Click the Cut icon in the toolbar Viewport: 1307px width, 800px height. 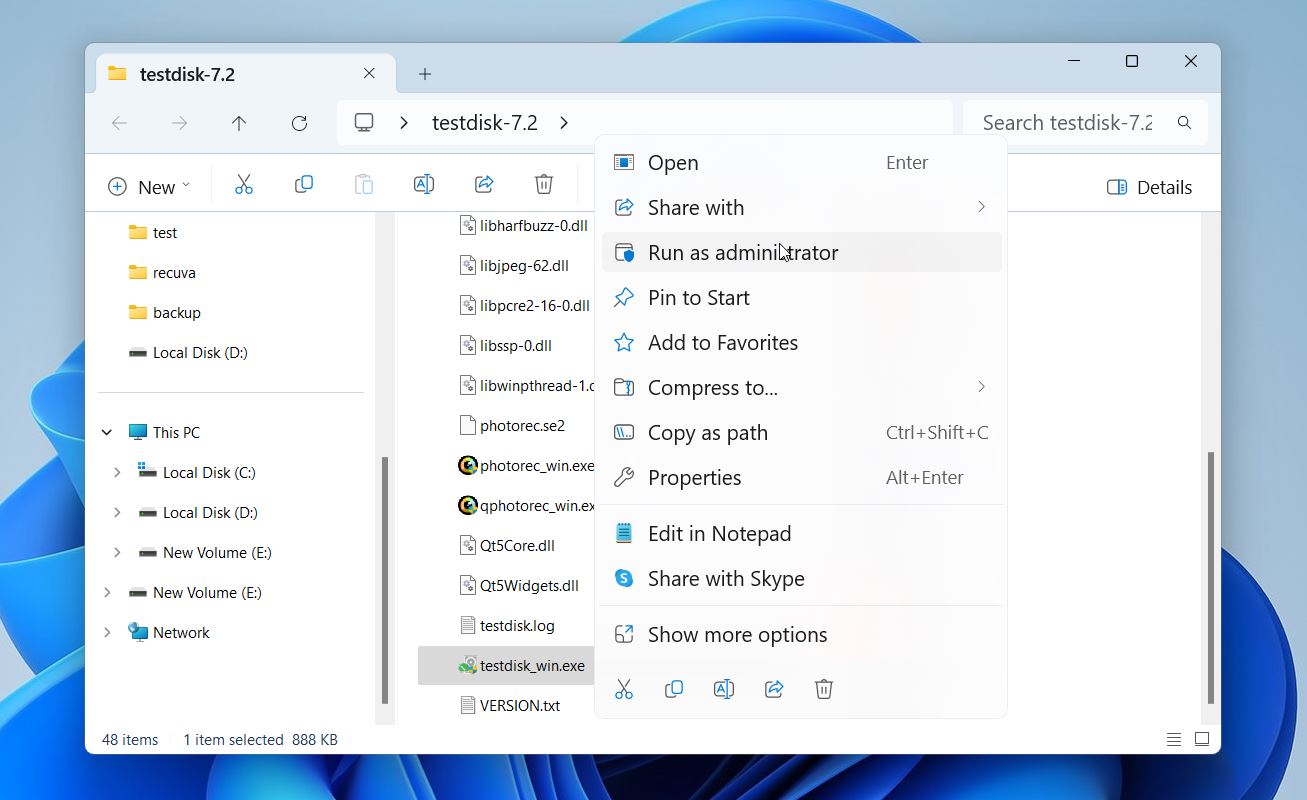pos(244,185)
